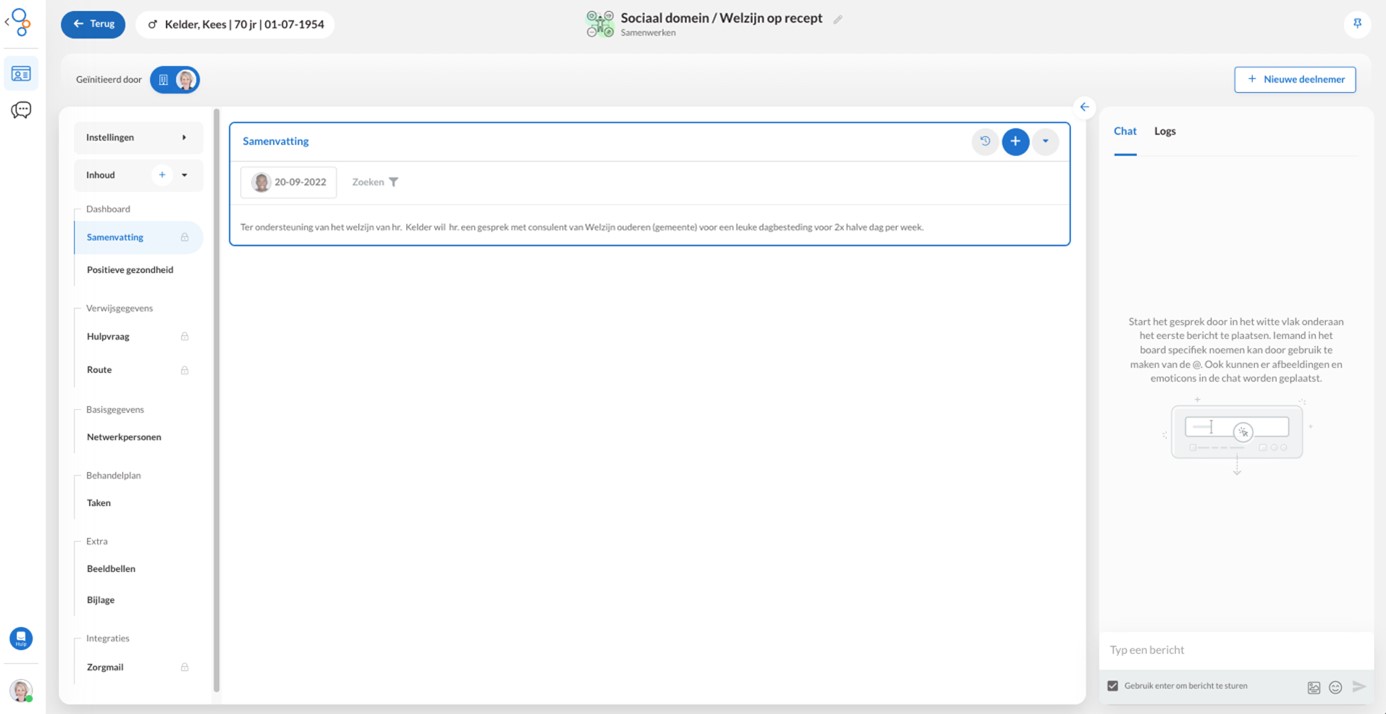
Task: Open the Inhoud dropdown arrow
Action: pos(184,175)
